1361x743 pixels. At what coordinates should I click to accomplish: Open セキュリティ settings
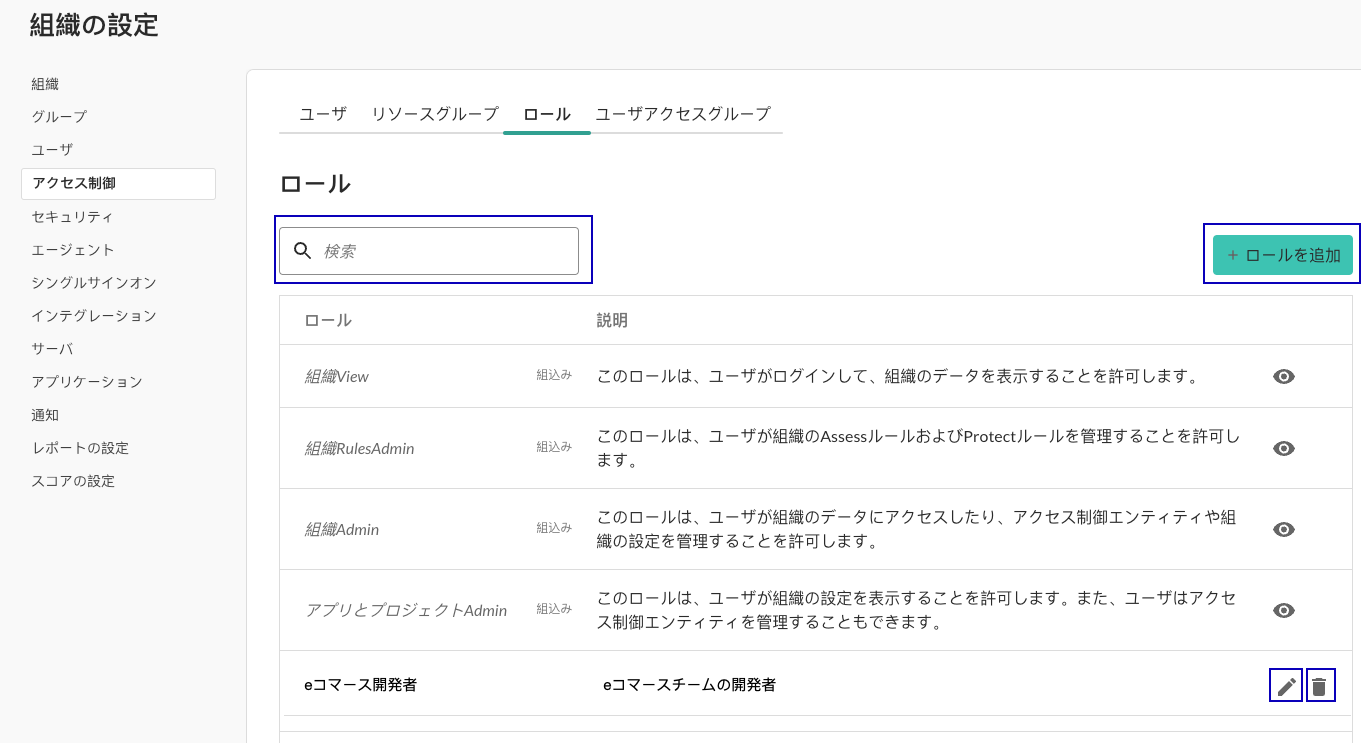pyautogui.click(x=72, y=217)
